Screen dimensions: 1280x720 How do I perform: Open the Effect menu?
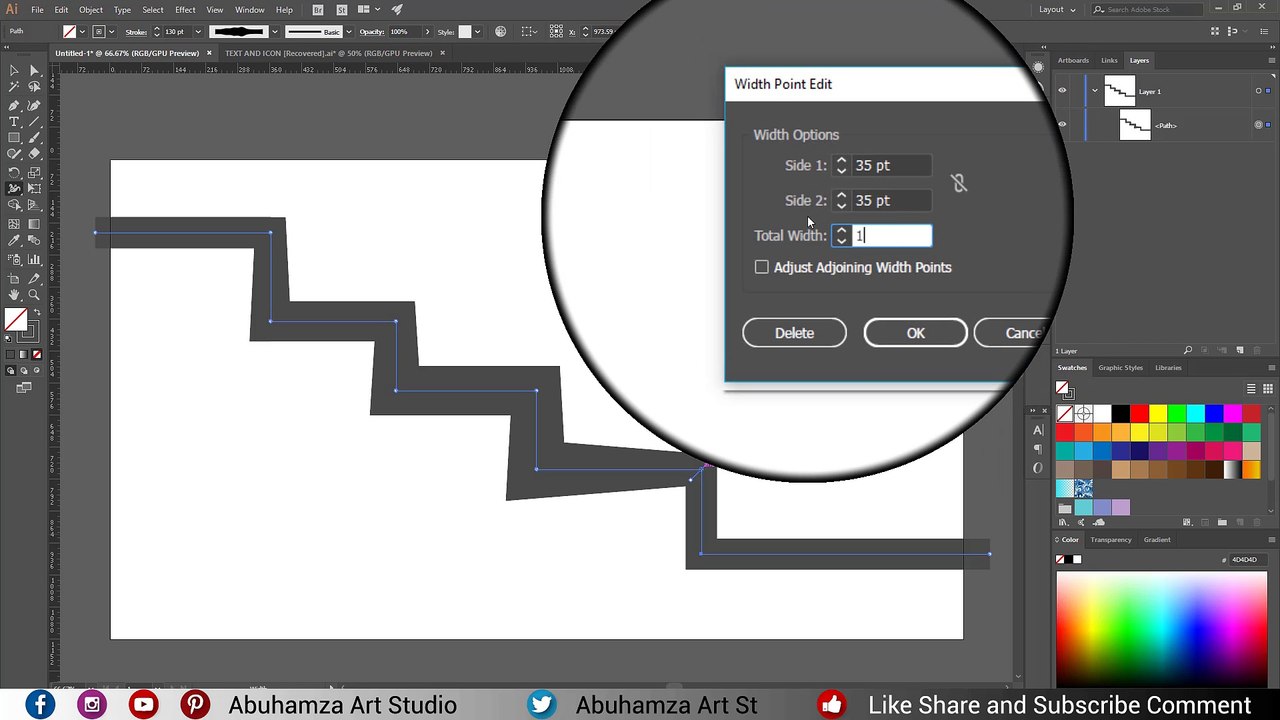click(x=185, y=10)
